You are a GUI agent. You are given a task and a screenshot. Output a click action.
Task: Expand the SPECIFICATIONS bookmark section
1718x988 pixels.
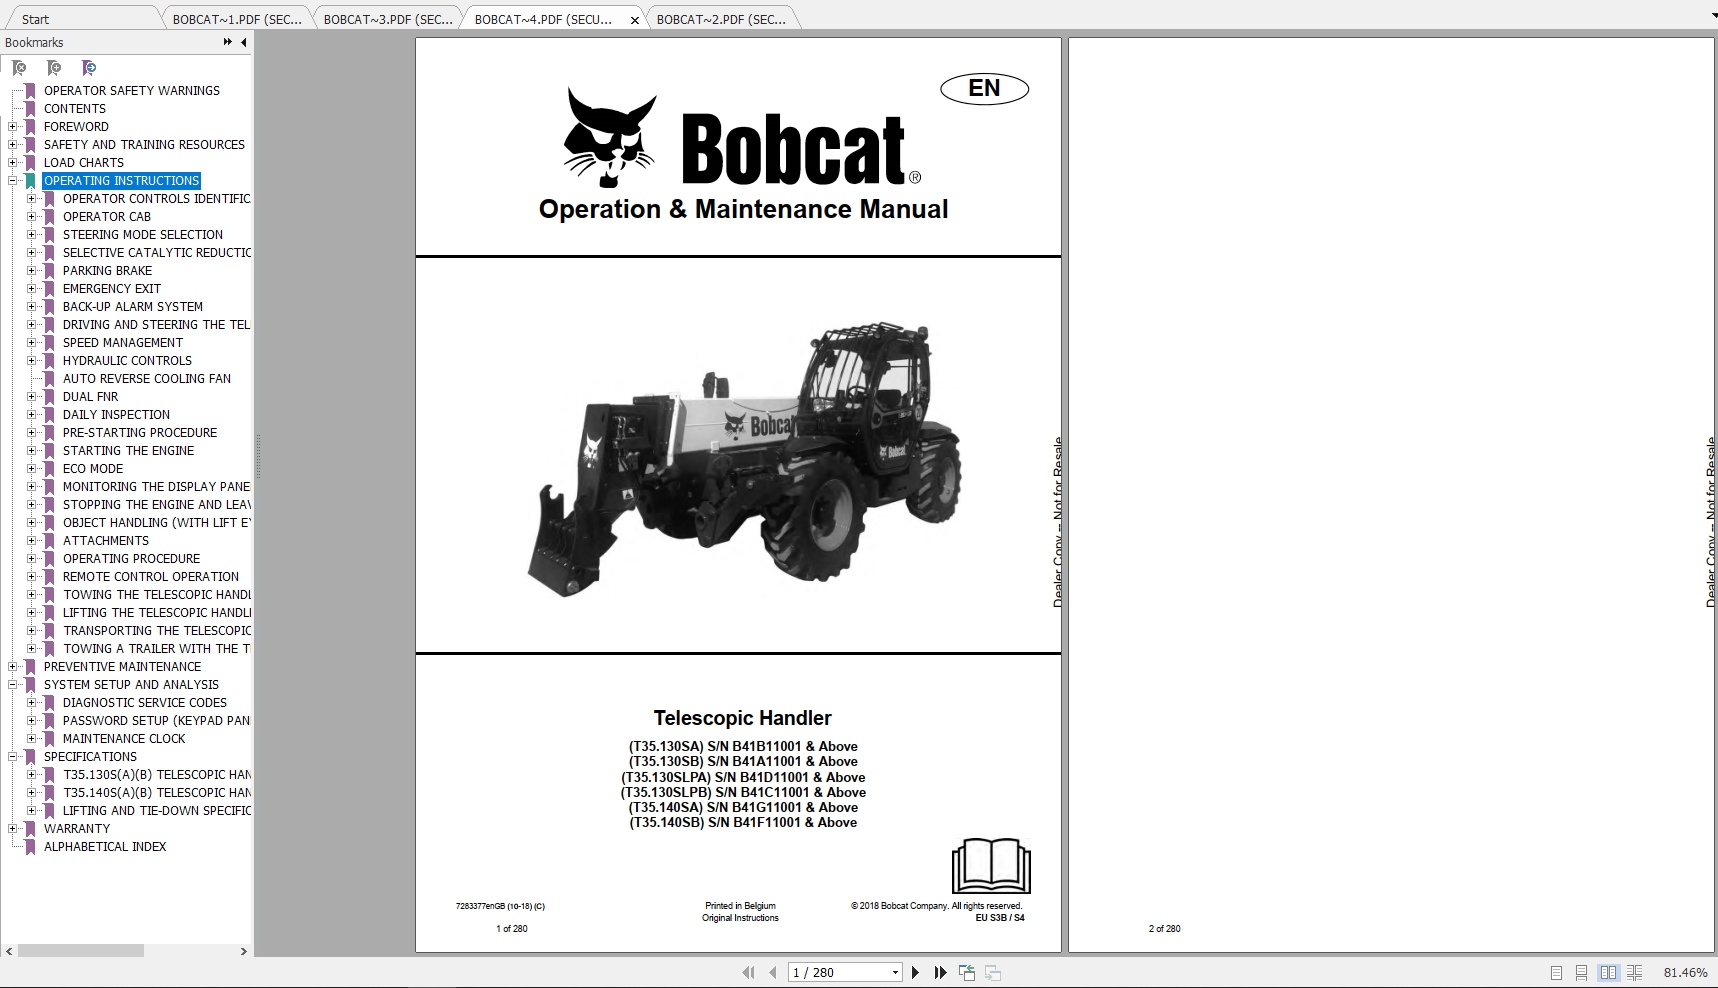click(11, 757)
